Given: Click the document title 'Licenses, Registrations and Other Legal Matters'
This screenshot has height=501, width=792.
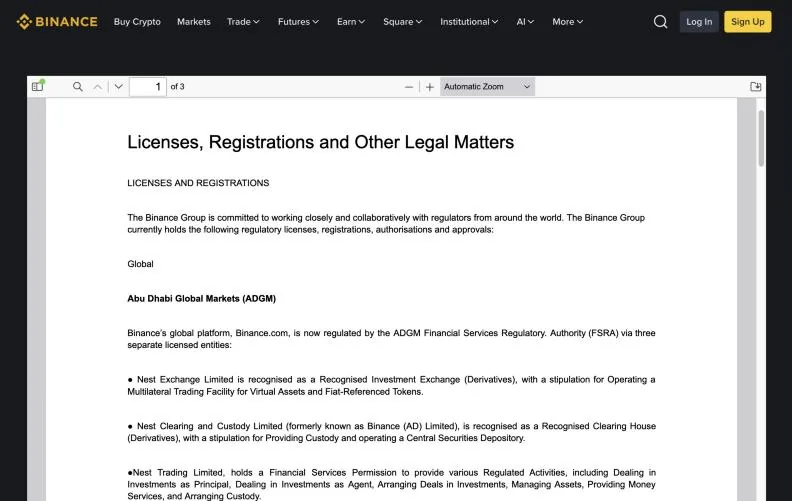Looking at the screenshot, I should [320, 142].
